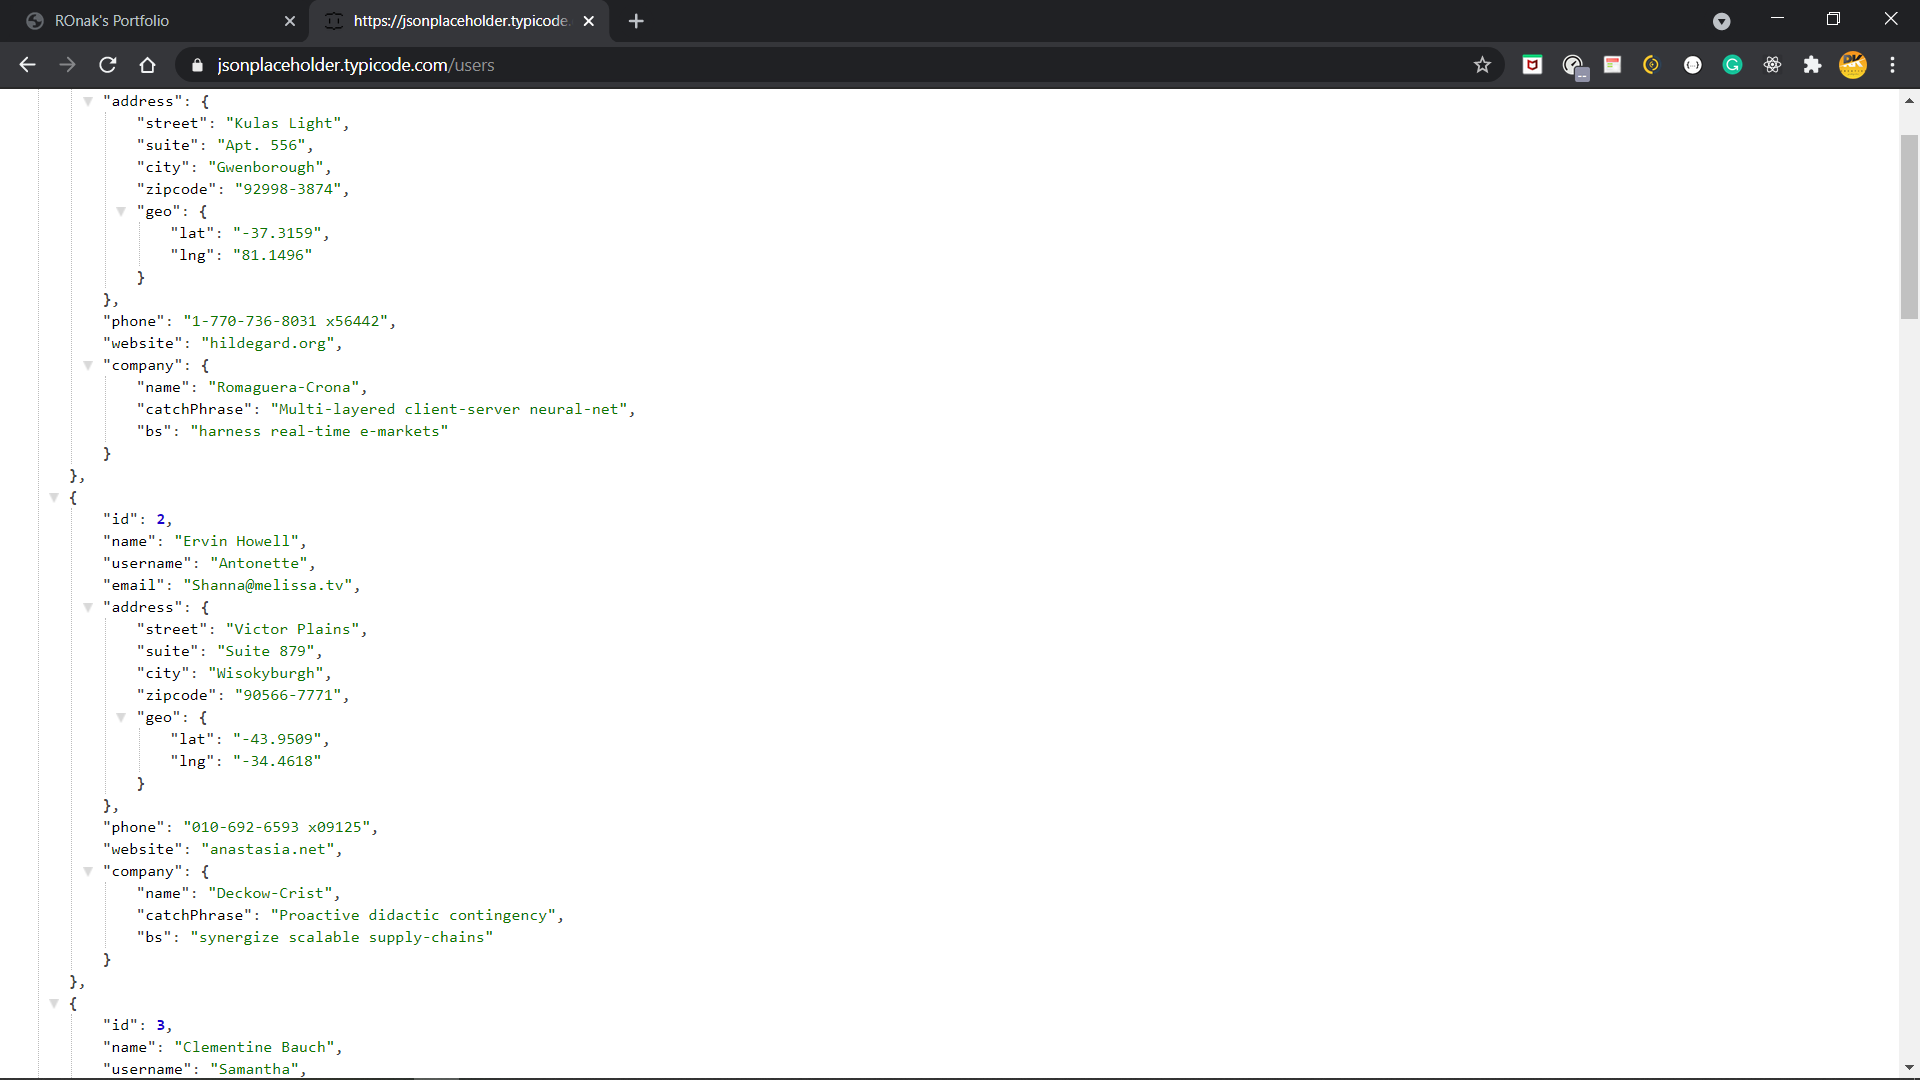The image size is (1920, 1080).
Task: Click the scrollbar up arrow
Action: coord(1909,100)
